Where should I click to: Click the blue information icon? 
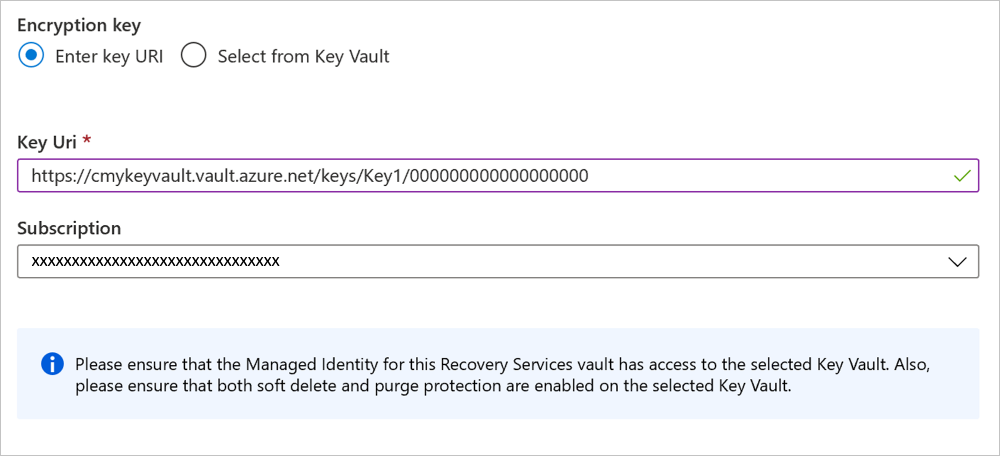[x=52, y=365]
